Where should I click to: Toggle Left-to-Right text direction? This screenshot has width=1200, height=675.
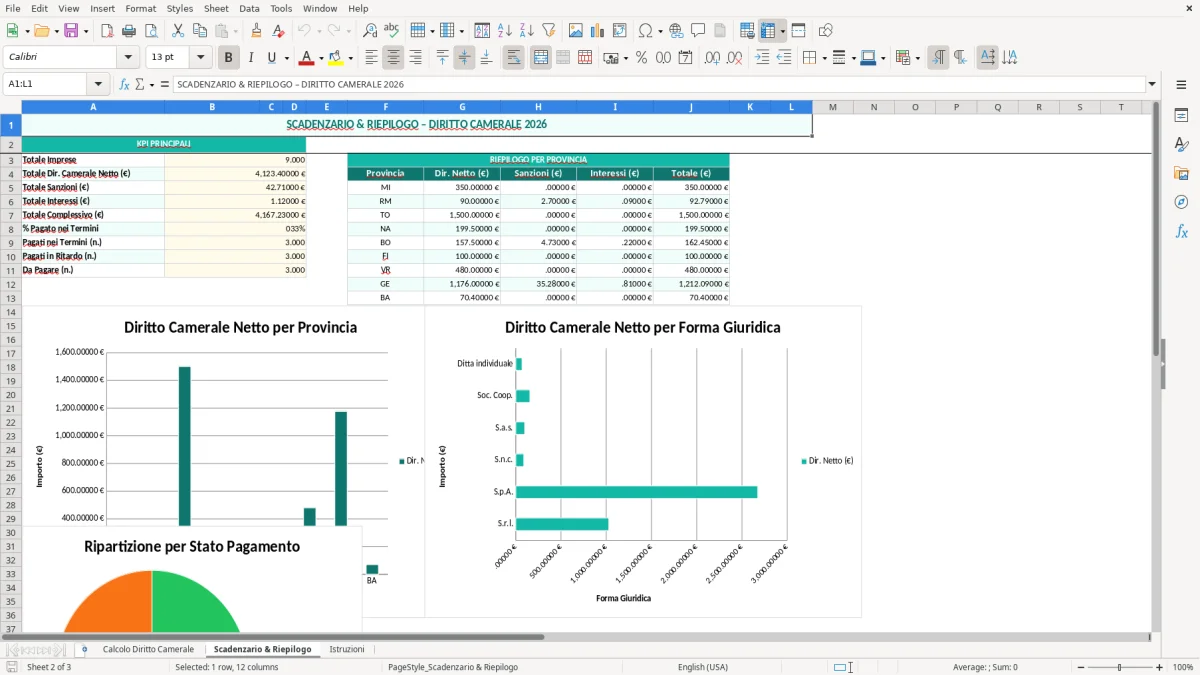938,58
